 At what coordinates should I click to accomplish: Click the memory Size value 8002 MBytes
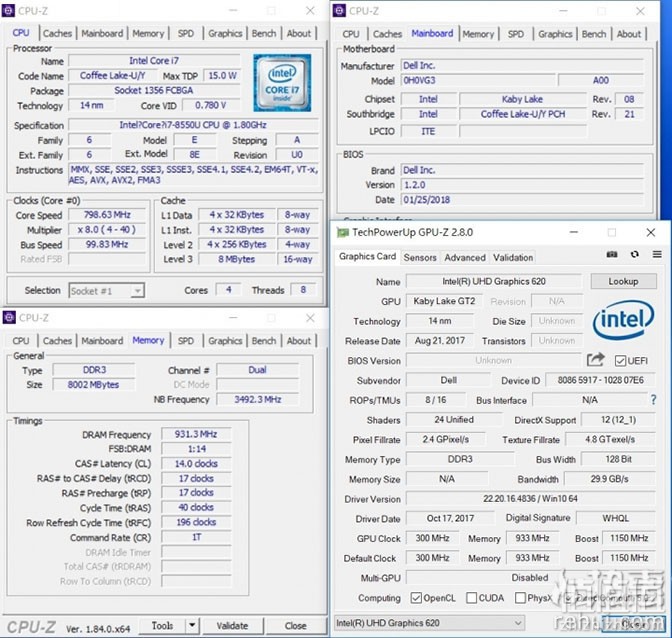tap(93, 384)
